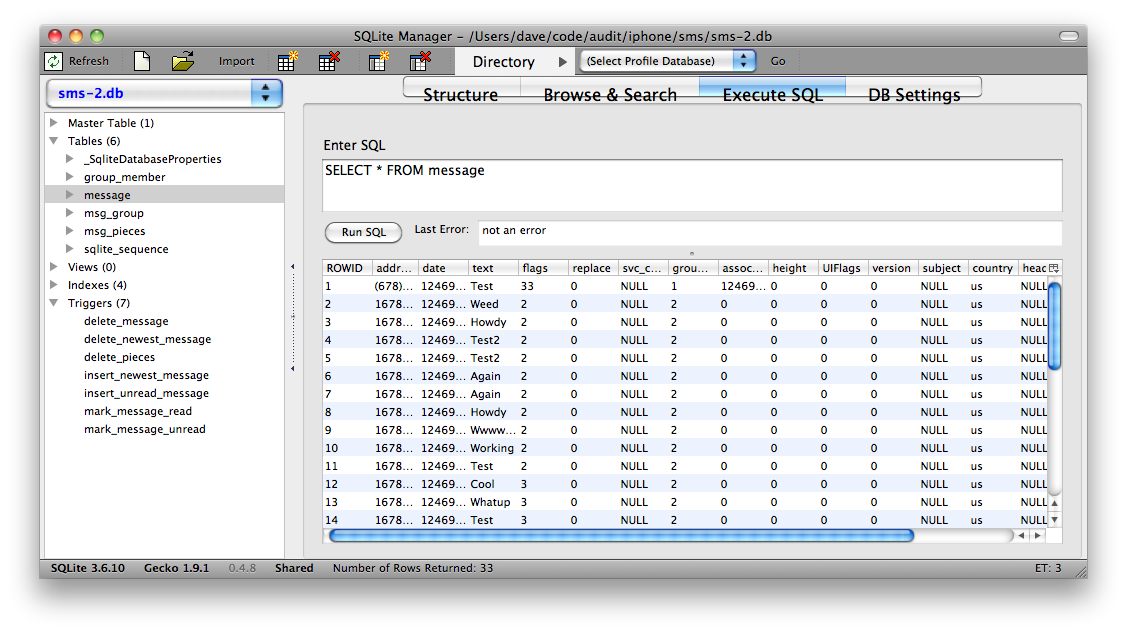Click the arrow next to Directory
Viewport: 1127px width, 633px height.
point(563,62)
